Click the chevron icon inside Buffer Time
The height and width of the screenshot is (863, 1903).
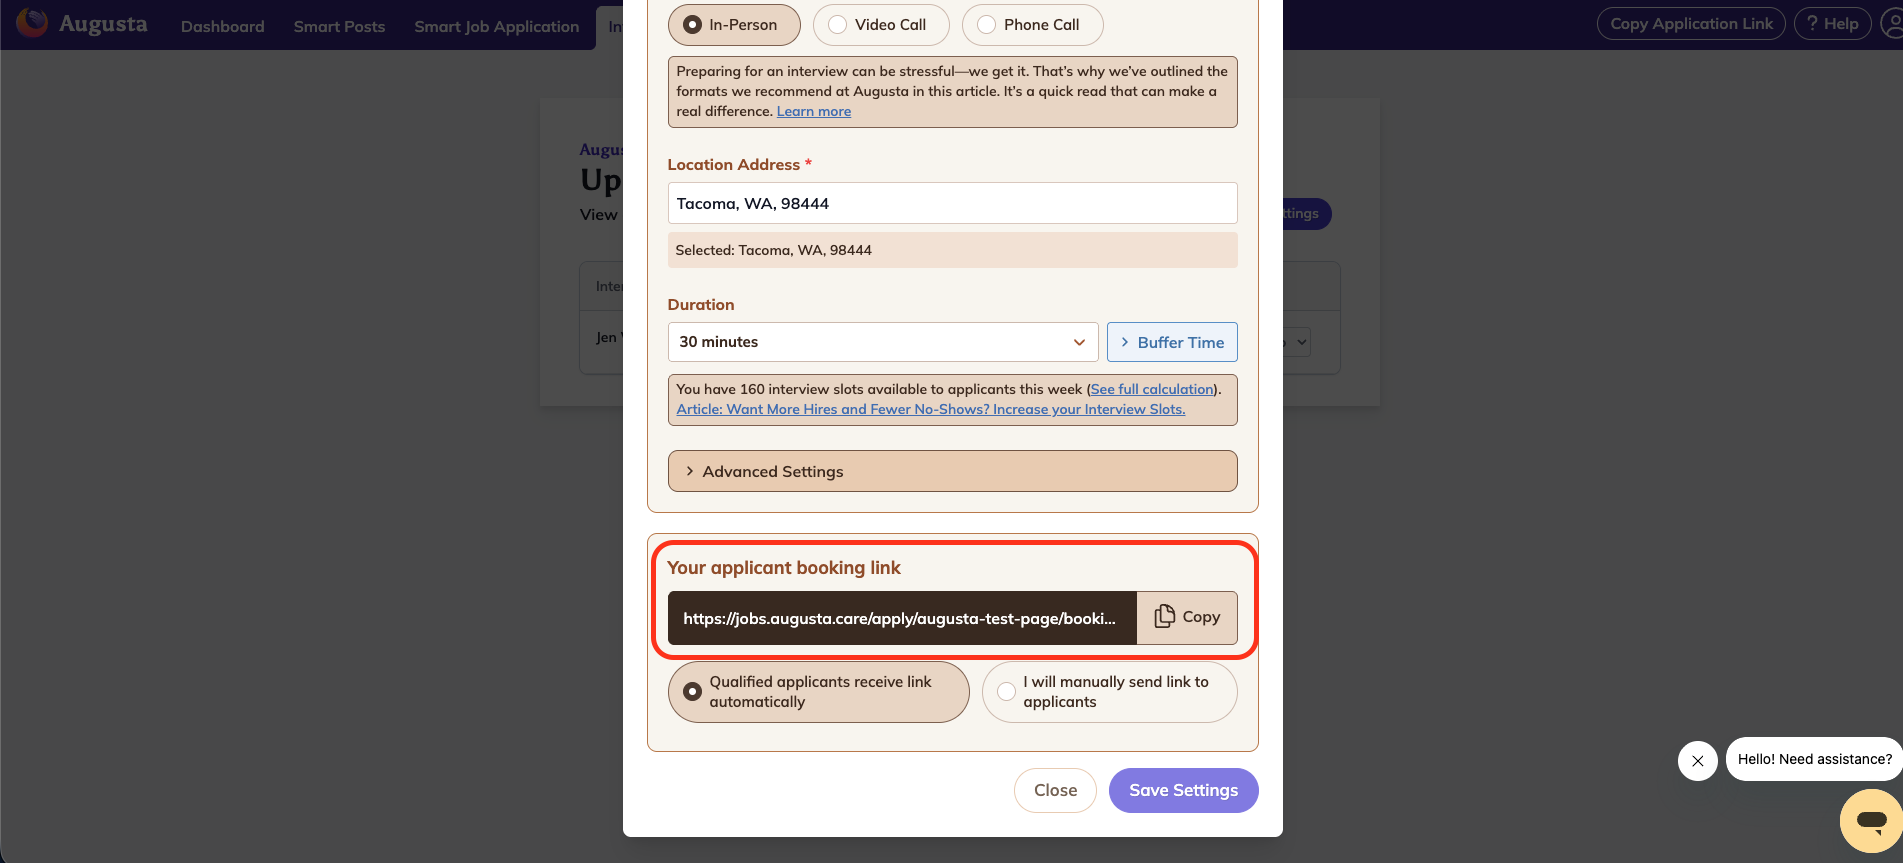pos(1124,341)
